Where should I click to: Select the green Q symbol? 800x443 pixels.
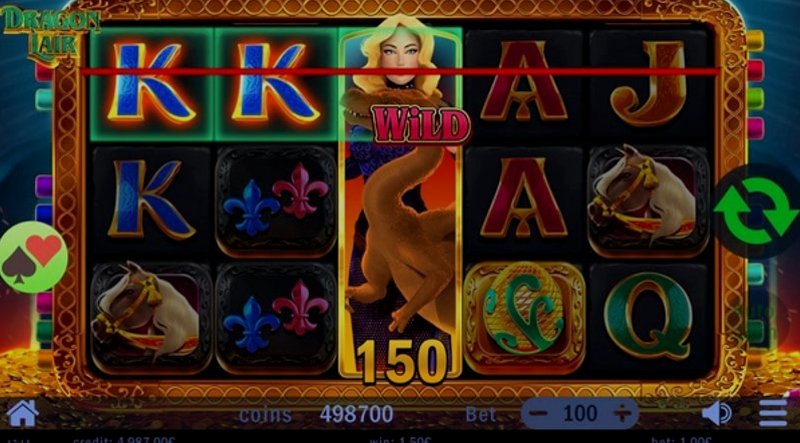pyautogui.click(x=648, y=315)
